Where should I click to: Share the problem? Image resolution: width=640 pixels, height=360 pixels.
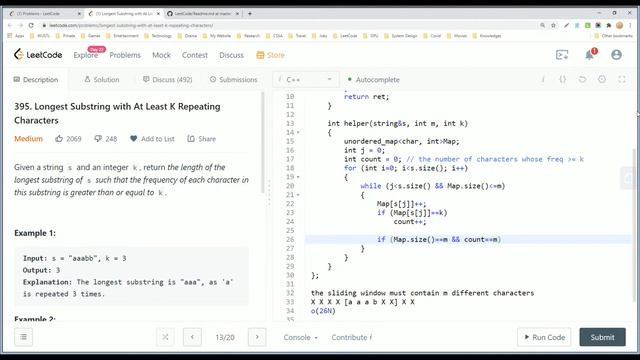202,139
